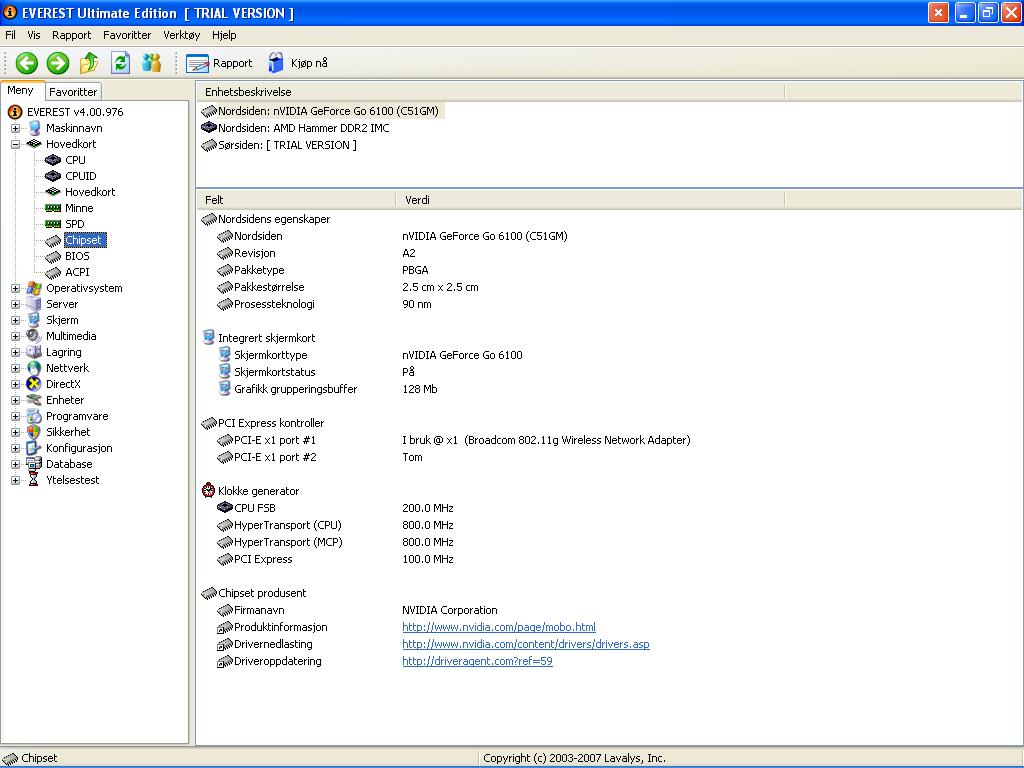Click the PCI-E x1 port #1 row

[x=453, y=440]
